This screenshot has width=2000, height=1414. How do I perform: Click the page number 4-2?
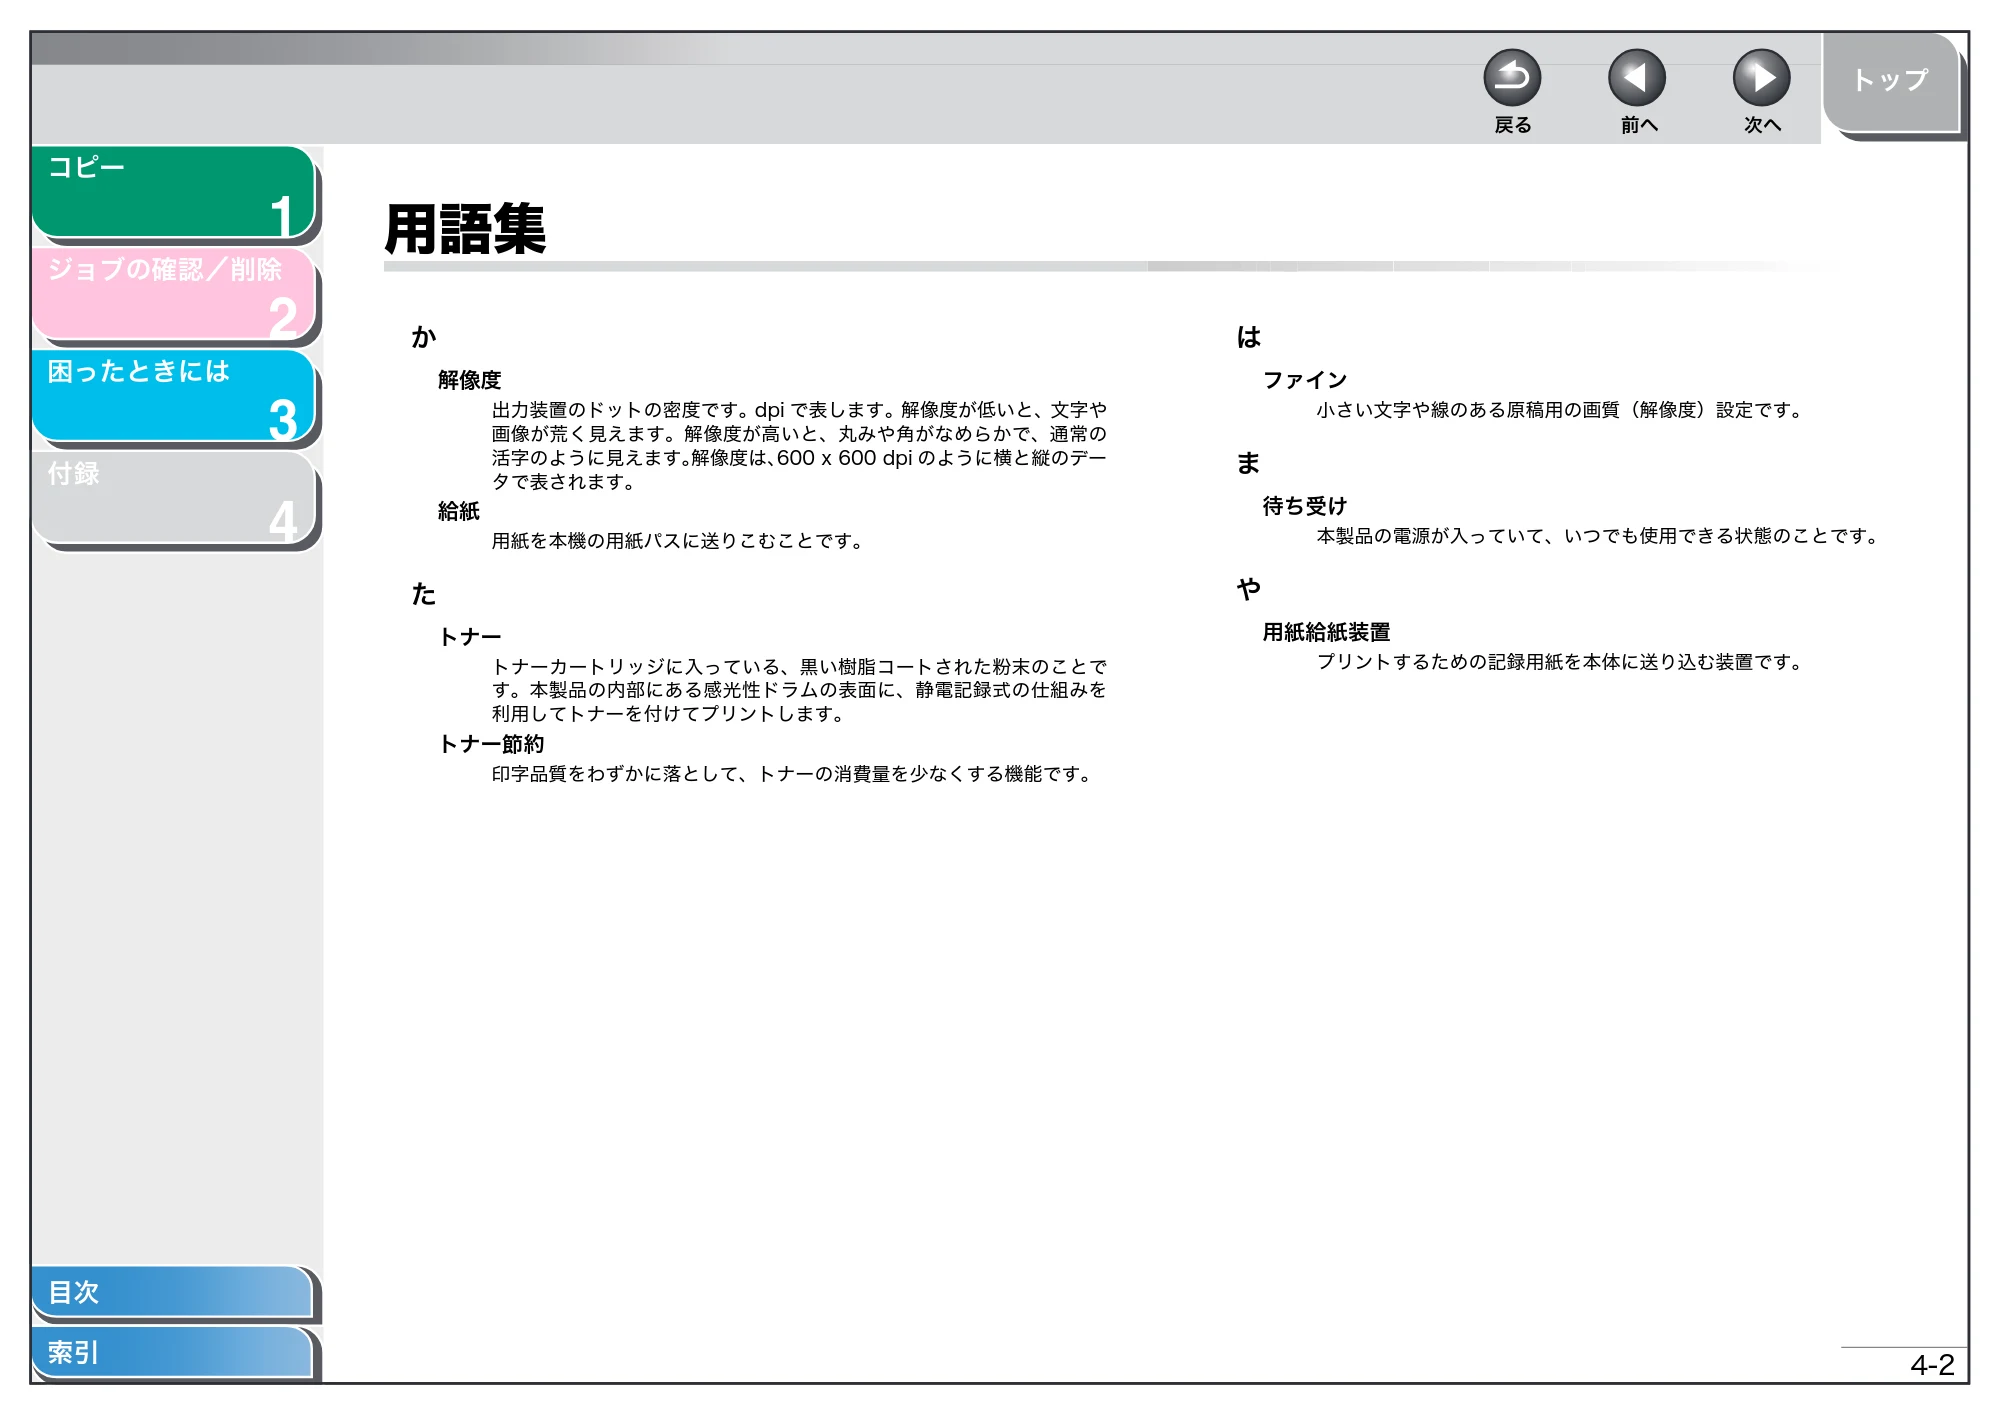coord(1932,1365)
